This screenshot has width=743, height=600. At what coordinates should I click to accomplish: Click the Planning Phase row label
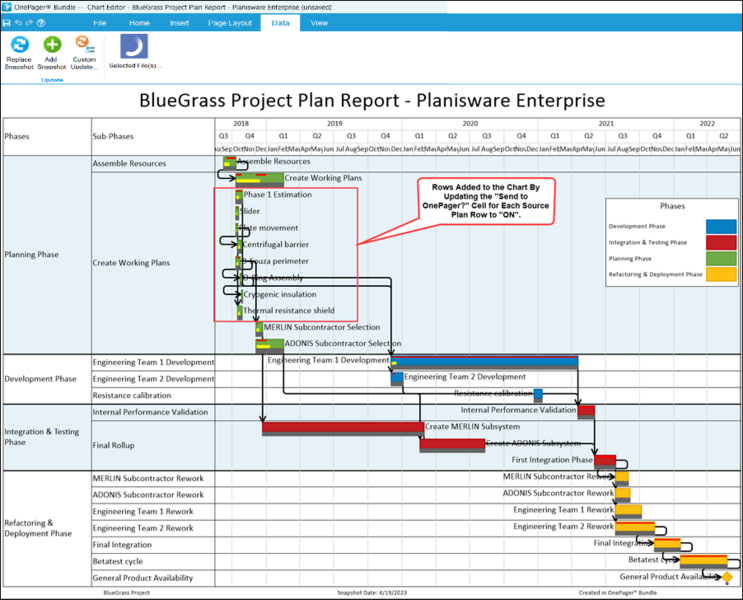click(x=32, y=255)
